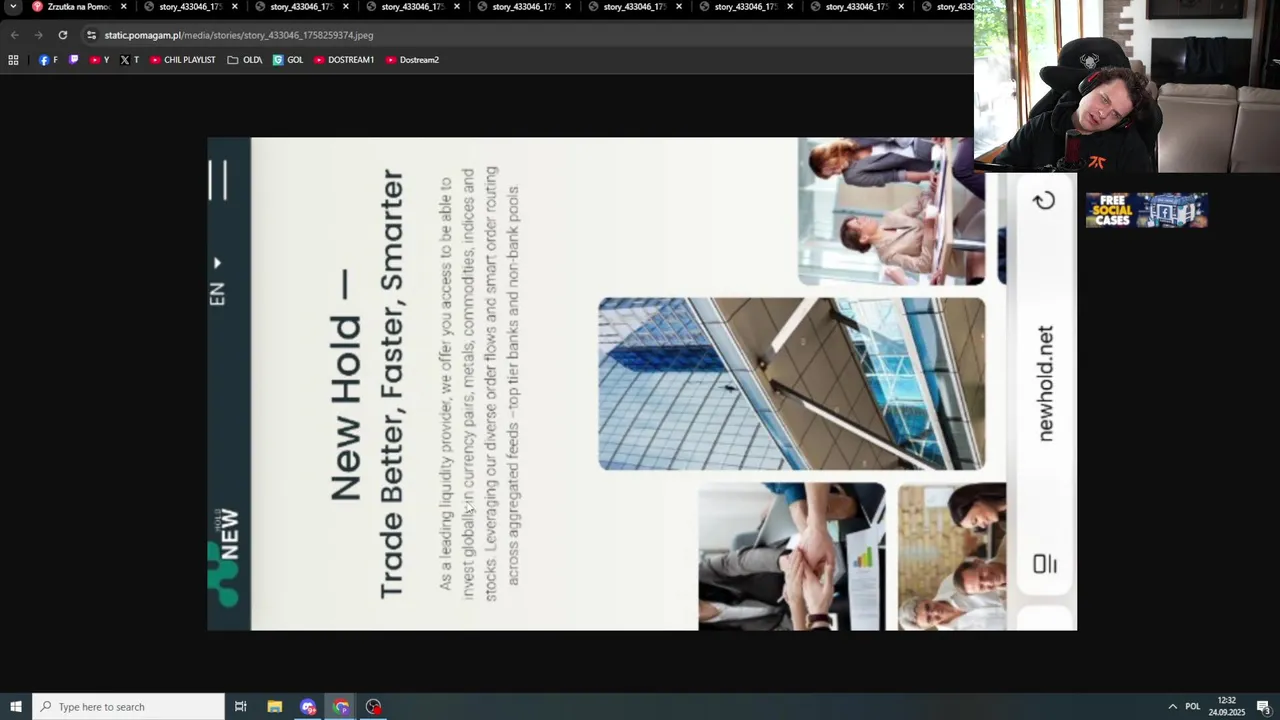Click the glass building photo in the image

(x=791, y=384)
